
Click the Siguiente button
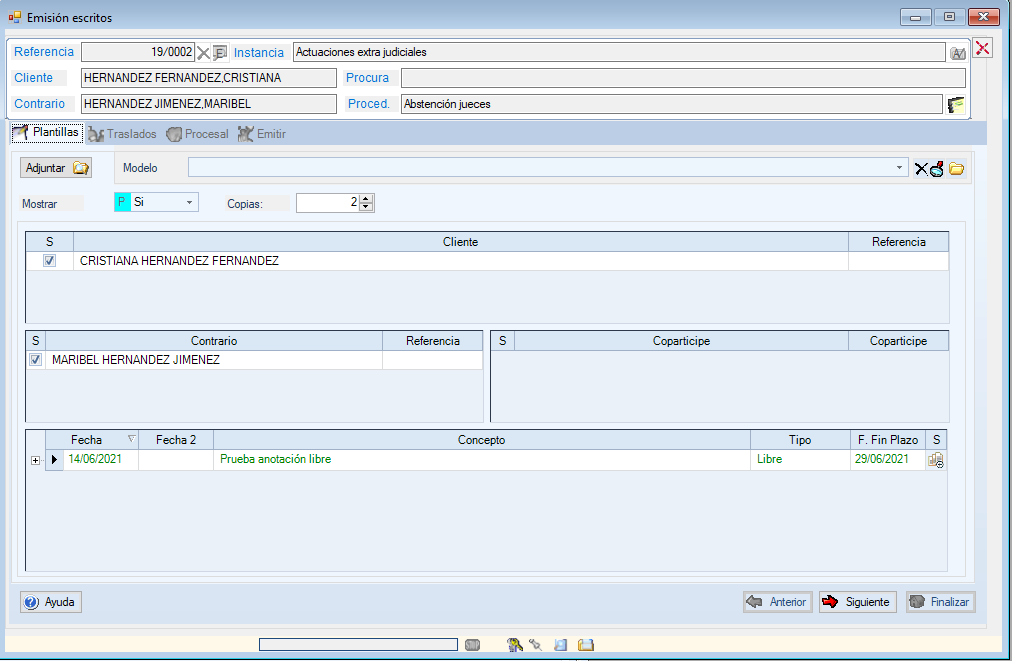[857, 602]
